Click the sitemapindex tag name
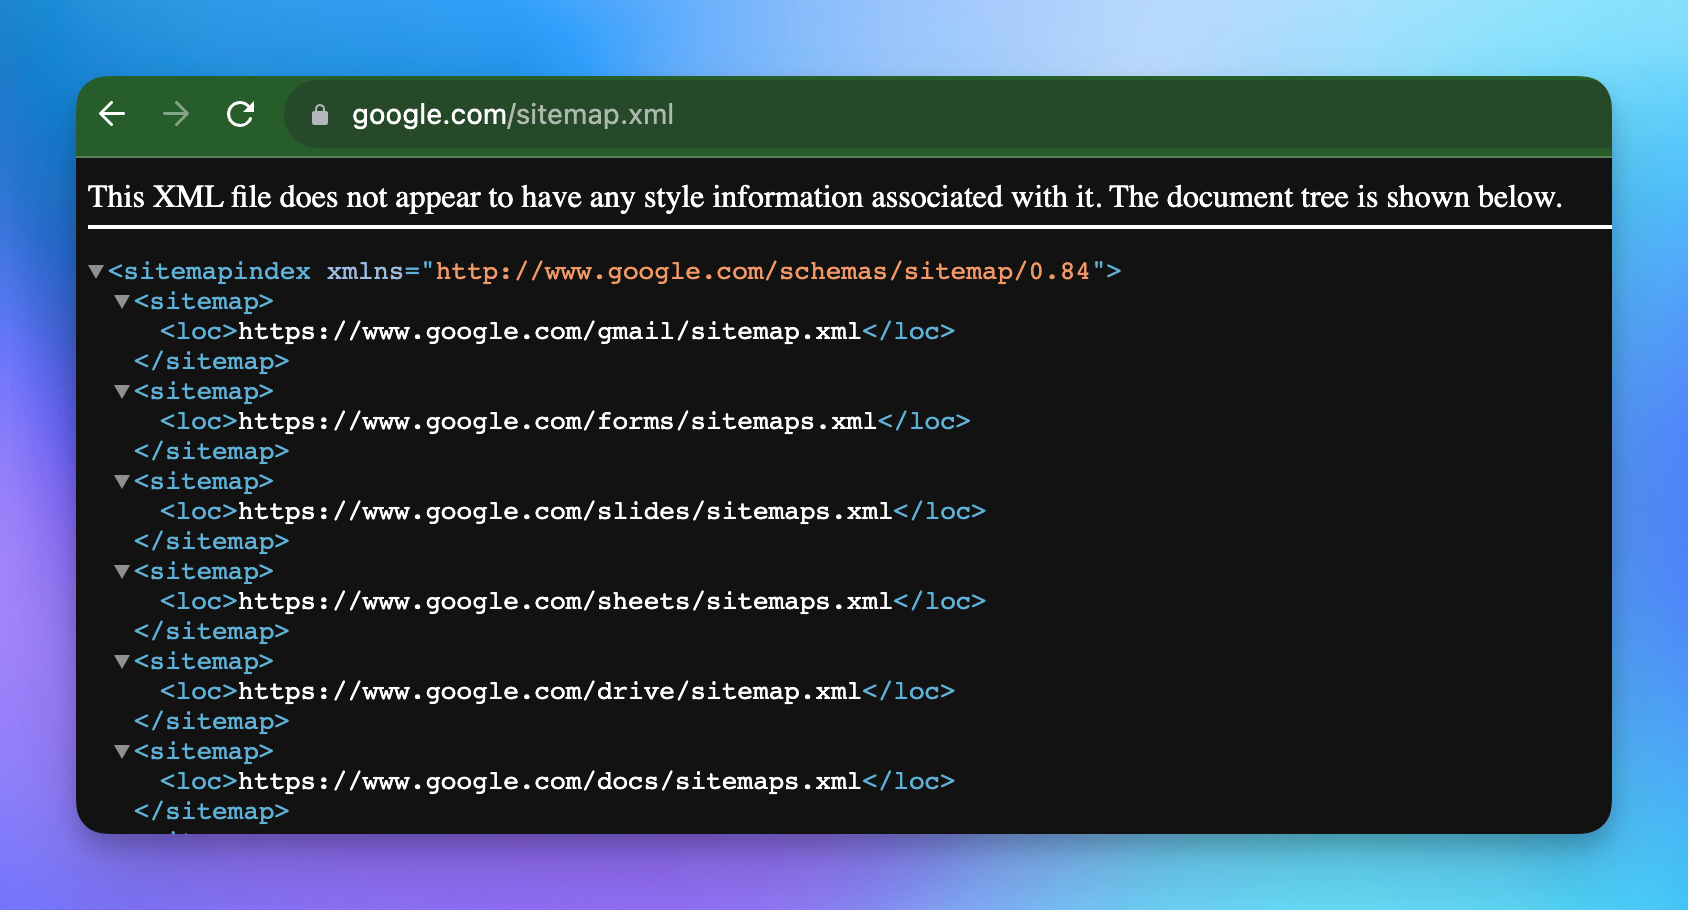 point(217,271)
